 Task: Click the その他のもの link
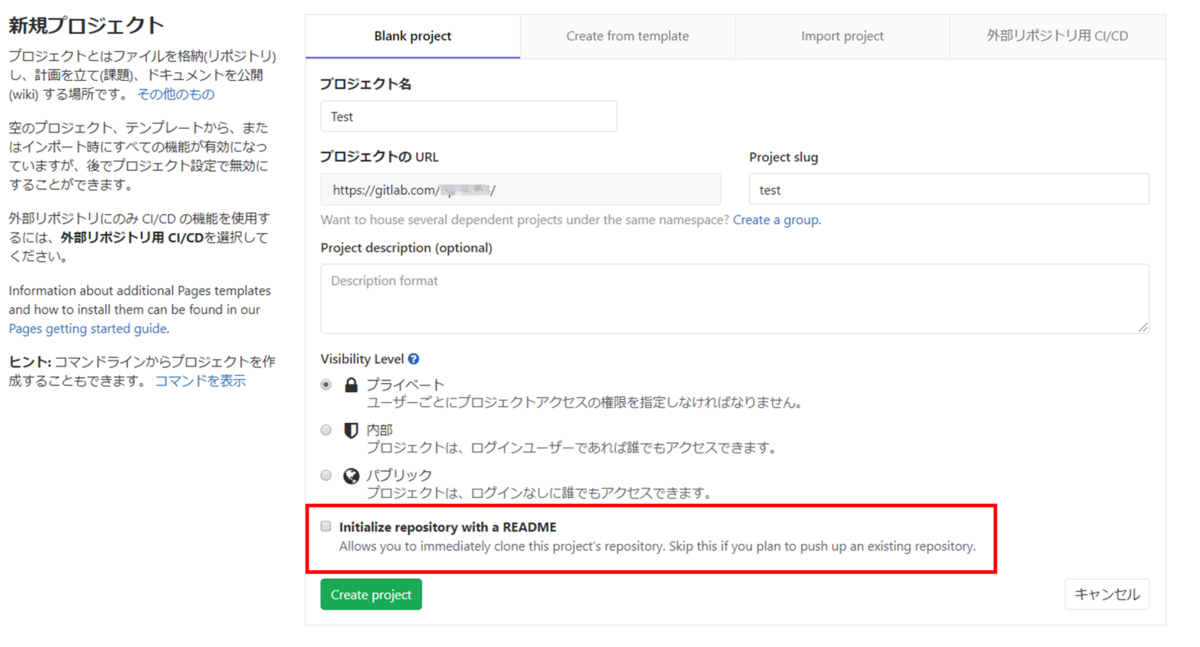pos(176,94)
